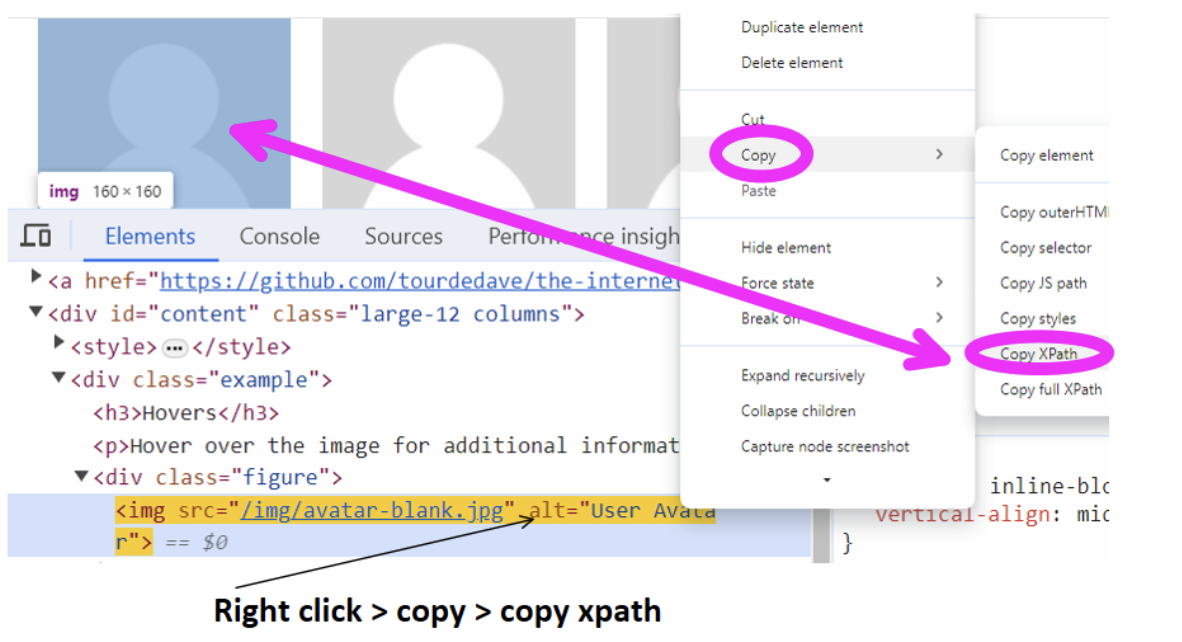
Task: Select Capture node screenshot
Action: tap(824, 446)
